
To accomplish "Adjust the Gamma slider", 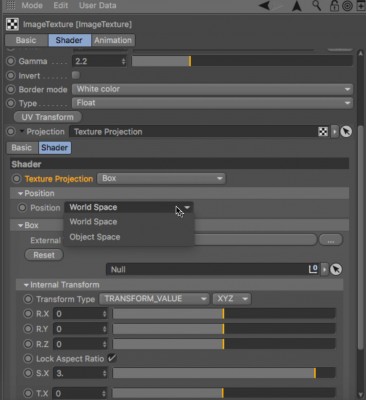I will [242, 61].
